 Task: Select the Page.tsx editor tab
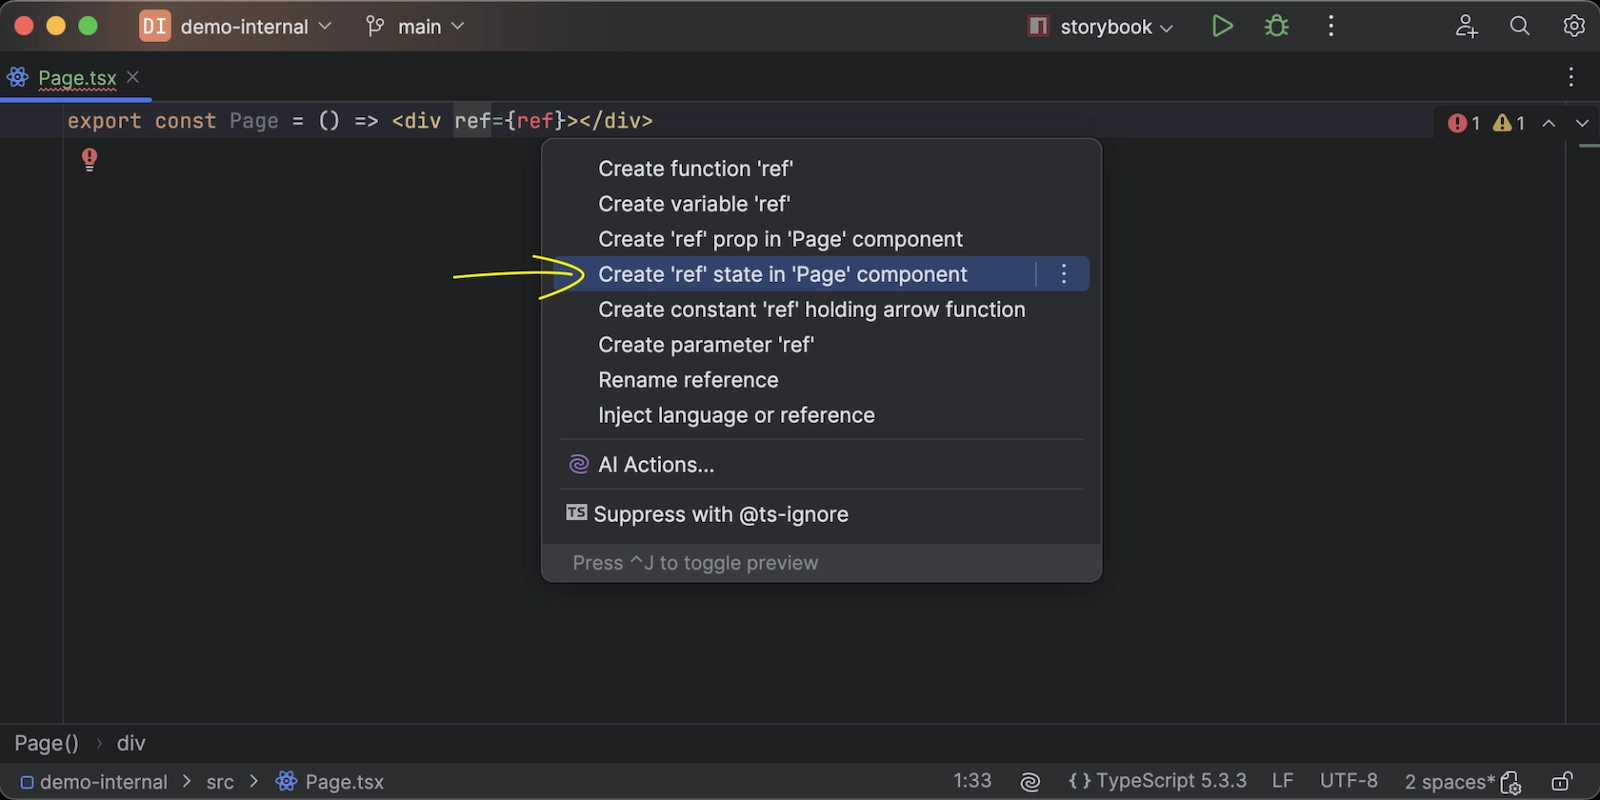[x=77, y=77]
